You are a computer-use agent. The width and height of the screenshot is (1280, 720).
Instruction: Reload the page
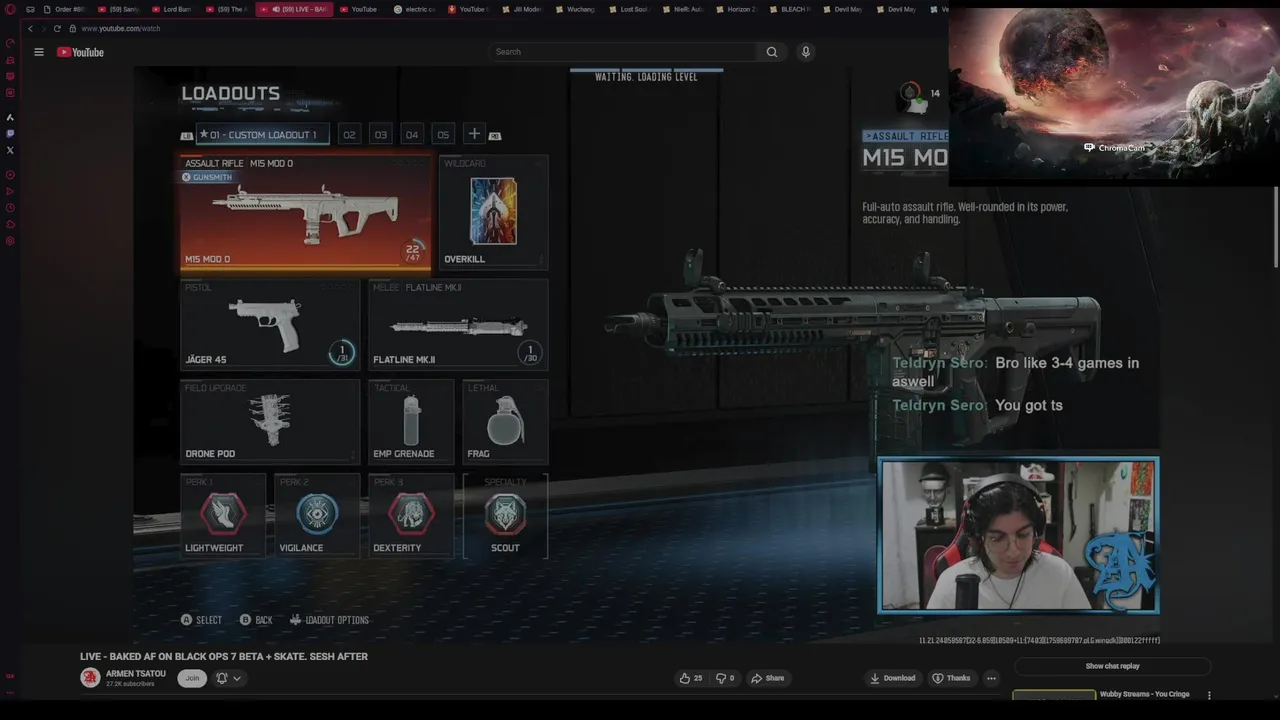[57, 28]
